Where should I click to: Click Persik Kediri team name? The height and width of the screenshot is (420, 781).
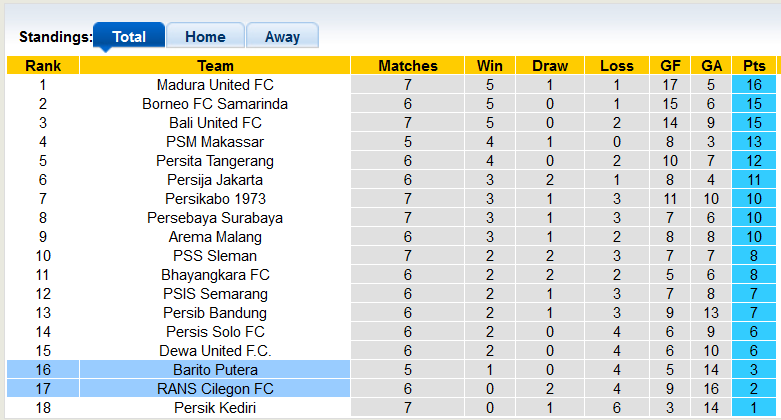pyautogui.click(x=215, y=408)
